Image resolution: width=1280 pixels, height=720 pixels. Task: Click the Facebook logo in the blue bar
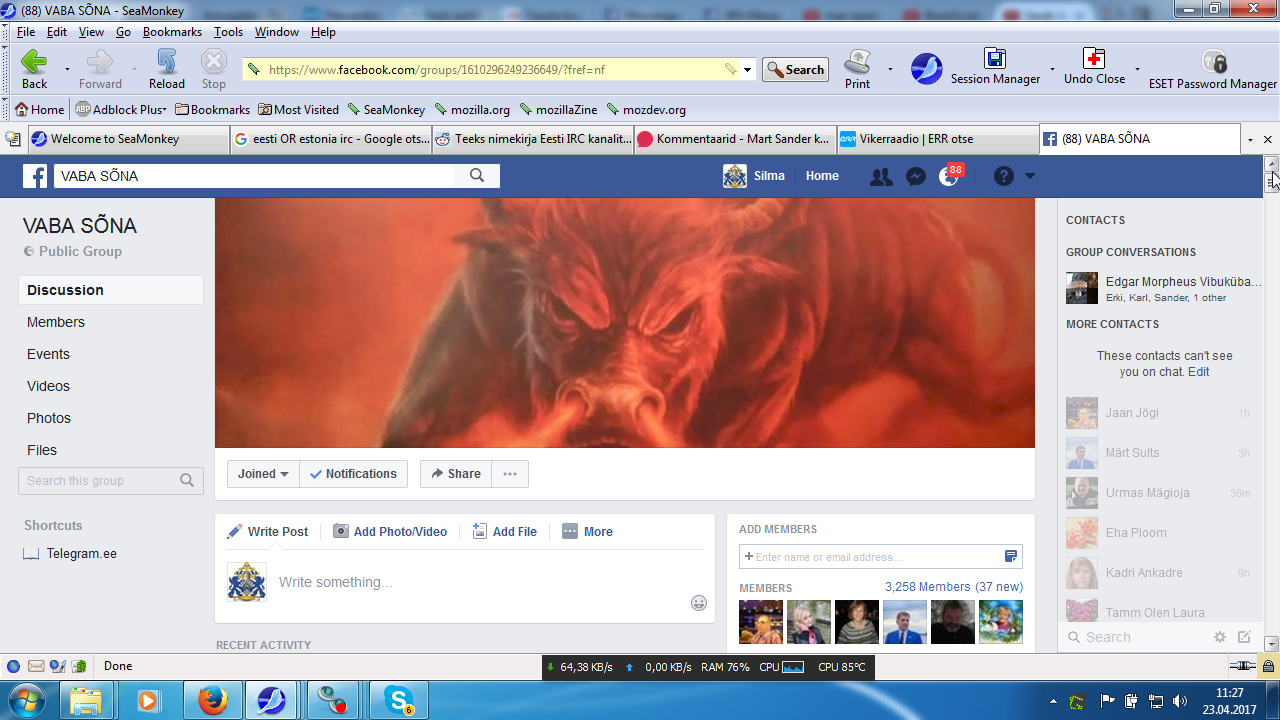(x=35, y=176)
